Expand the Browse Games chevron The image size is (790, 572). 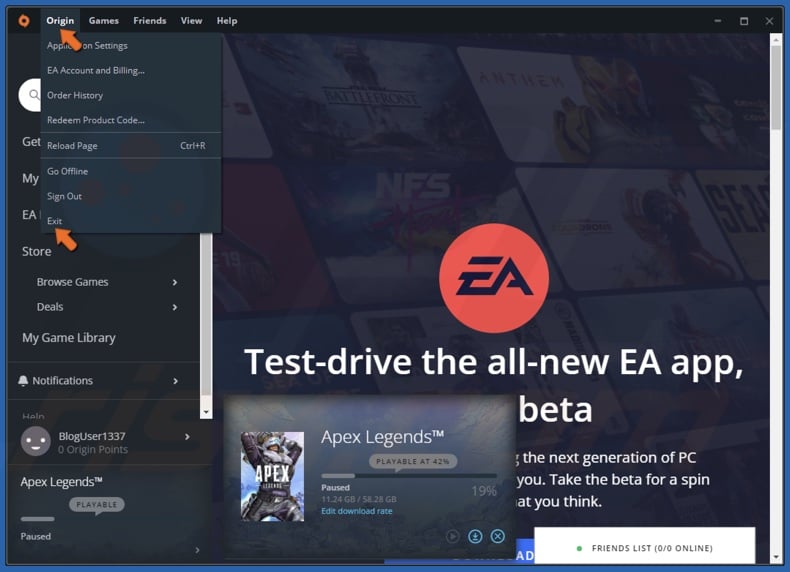[175, 282]
